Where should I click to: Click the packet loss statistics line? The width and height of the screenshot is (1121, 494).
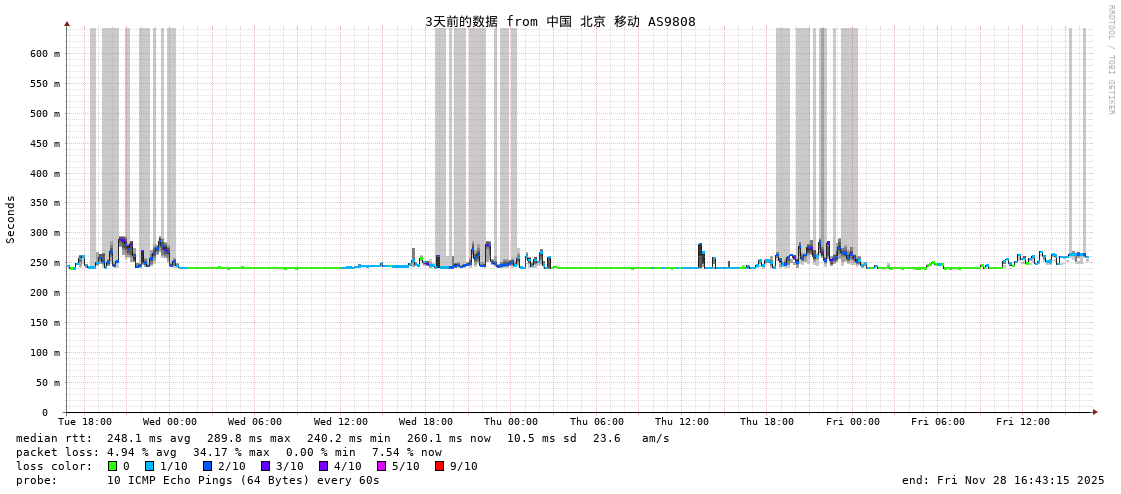pyautogui.click(x=229, y=452)
